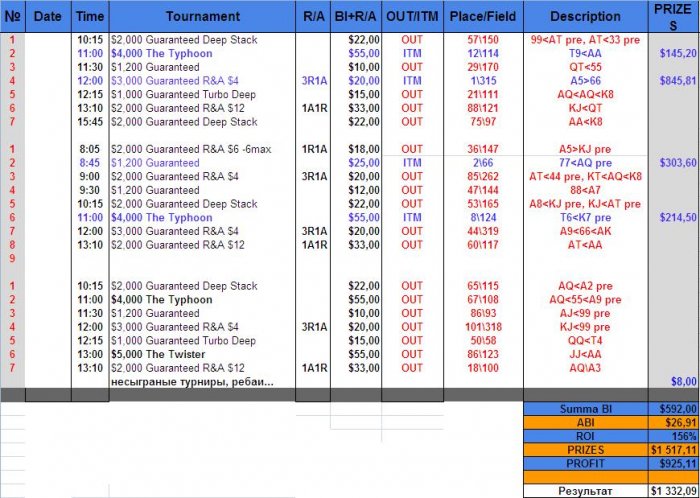Select description cell T6<K7 pre
Viewport: 700px width, 498px height.
pos(585,218)
